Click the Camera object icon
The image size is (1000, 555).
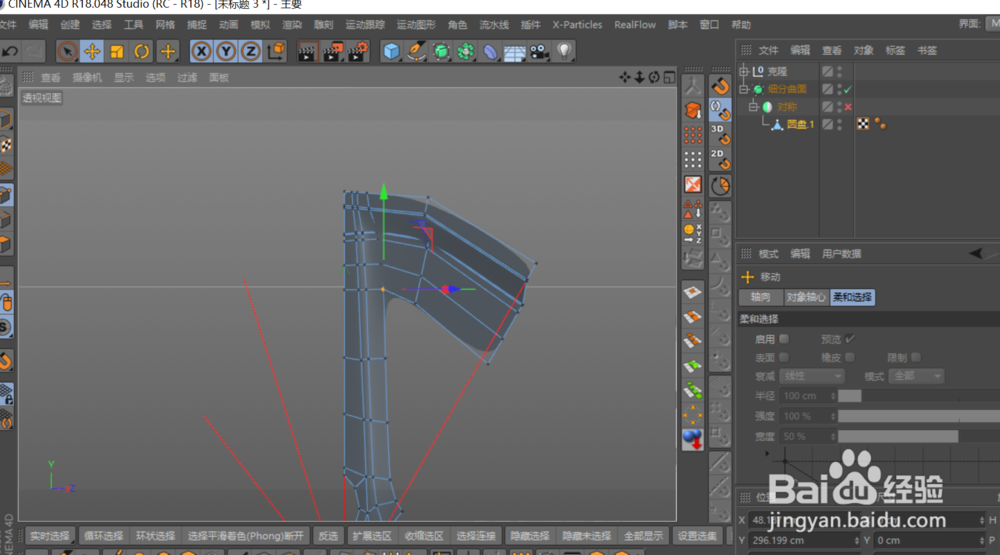click(x=540, y=52)
